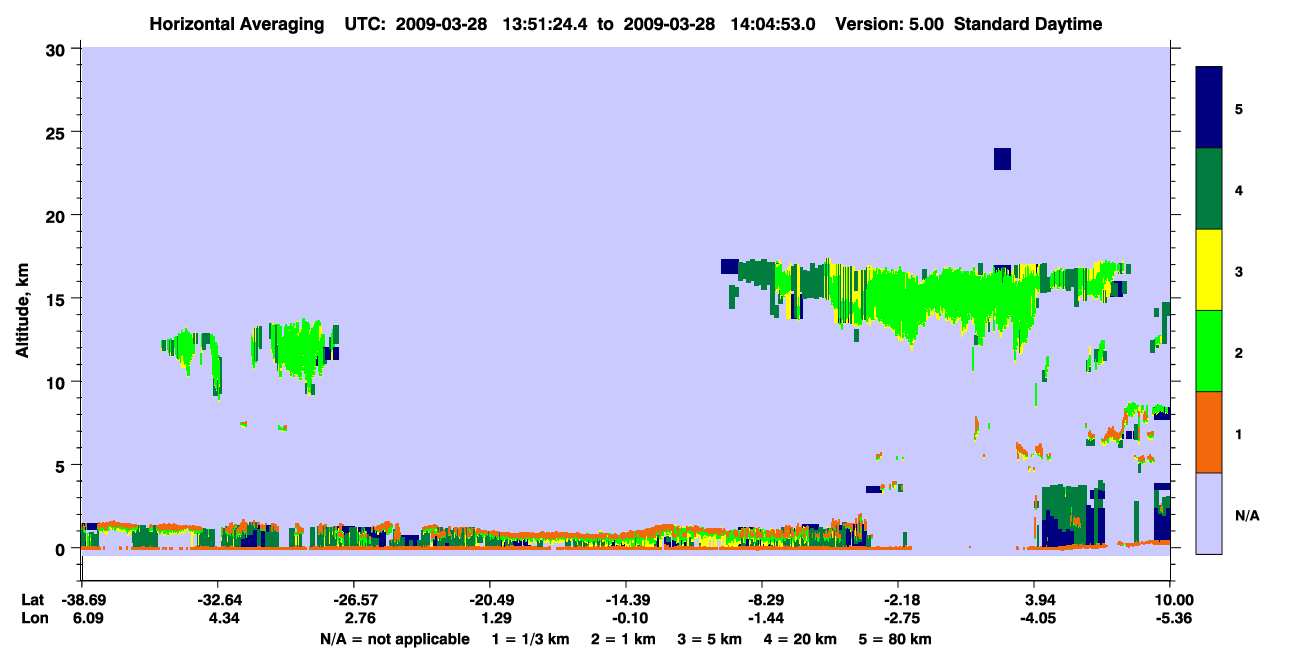Click the lavender N/A colorbar segment
Screen dimensions: 1300x667
pos(1209,513)
